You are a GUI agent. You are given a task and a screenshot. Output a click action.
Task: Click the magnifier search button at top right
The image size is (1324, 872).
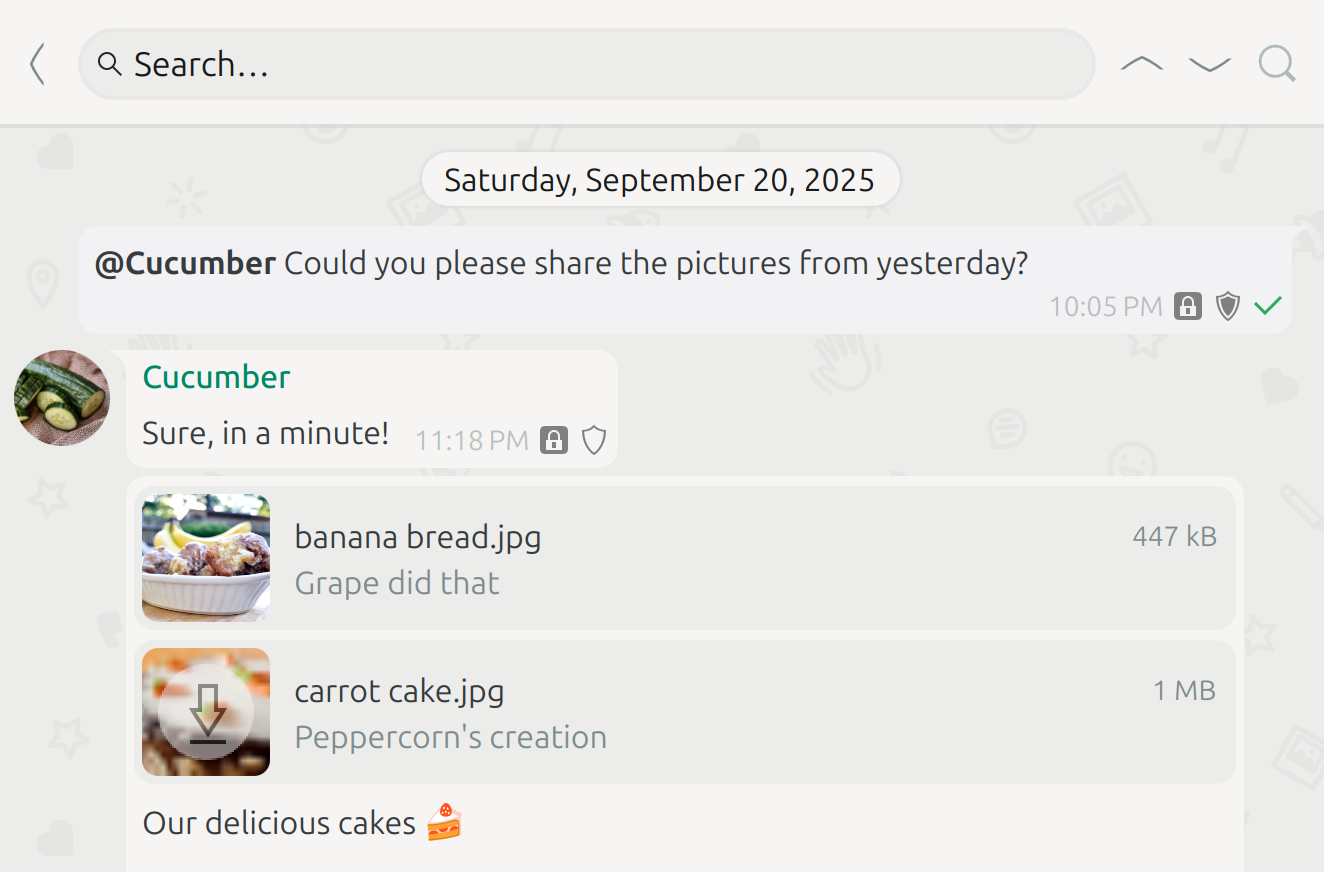click(1276, 65)
